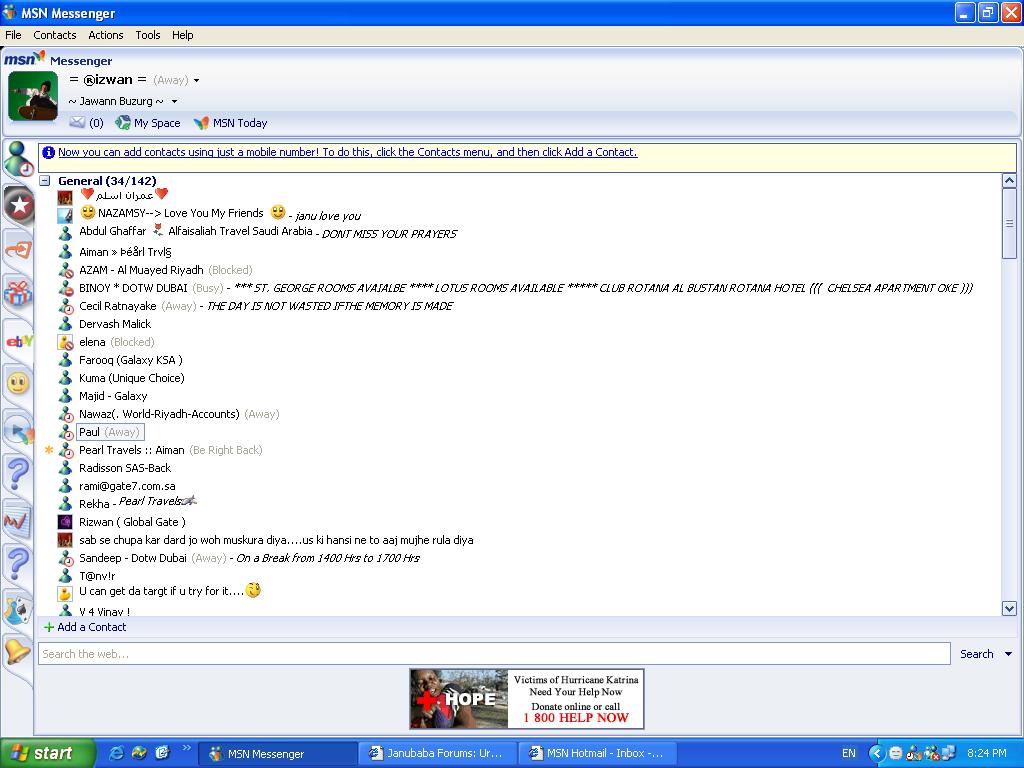This screenshot has height=768, width=1024.
Task: Click the contact list scroll down arrow
Action: point(1009,609)
